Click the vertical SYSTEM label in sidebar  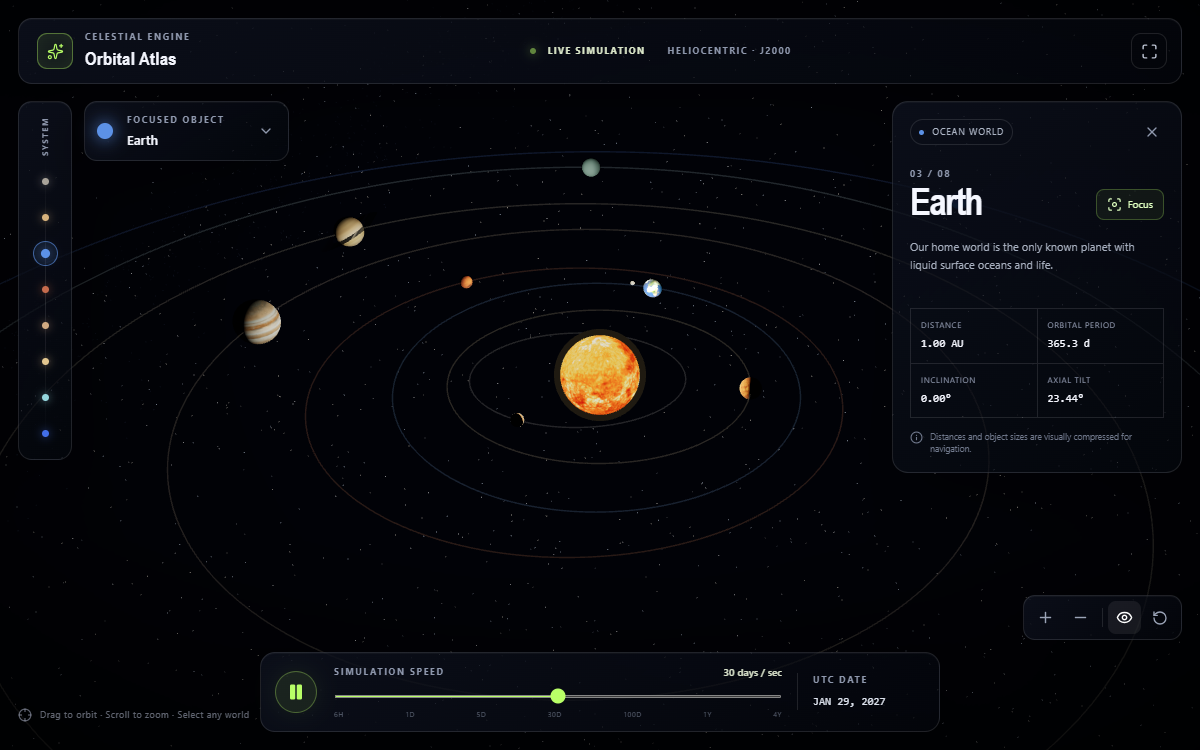(45, 138)
